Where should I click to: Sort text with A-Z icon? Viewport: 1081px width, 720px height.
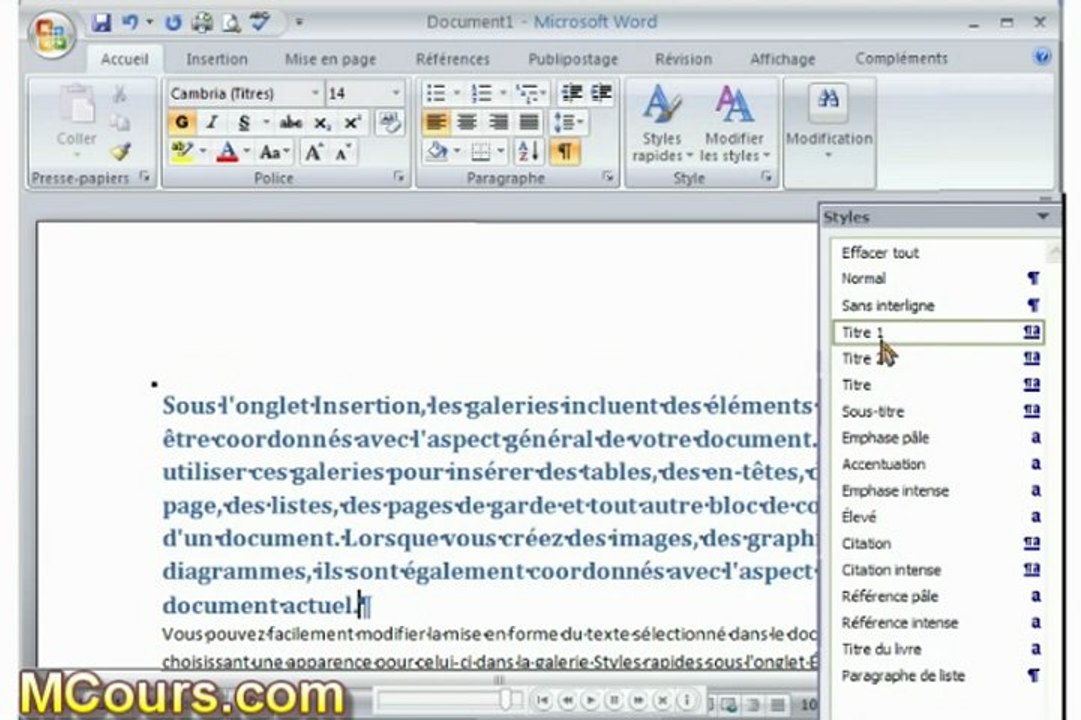coord(528,152)
